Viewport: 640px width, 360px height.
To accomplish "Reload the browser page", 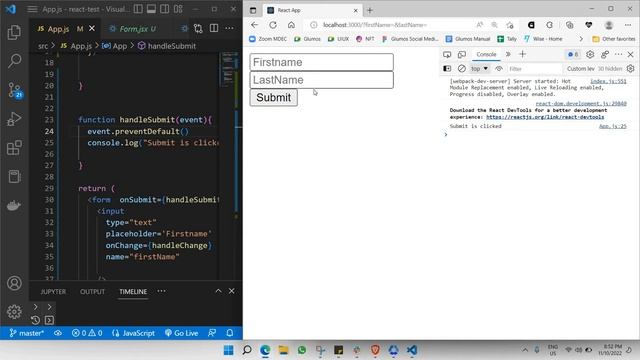I will pos(273,25).
